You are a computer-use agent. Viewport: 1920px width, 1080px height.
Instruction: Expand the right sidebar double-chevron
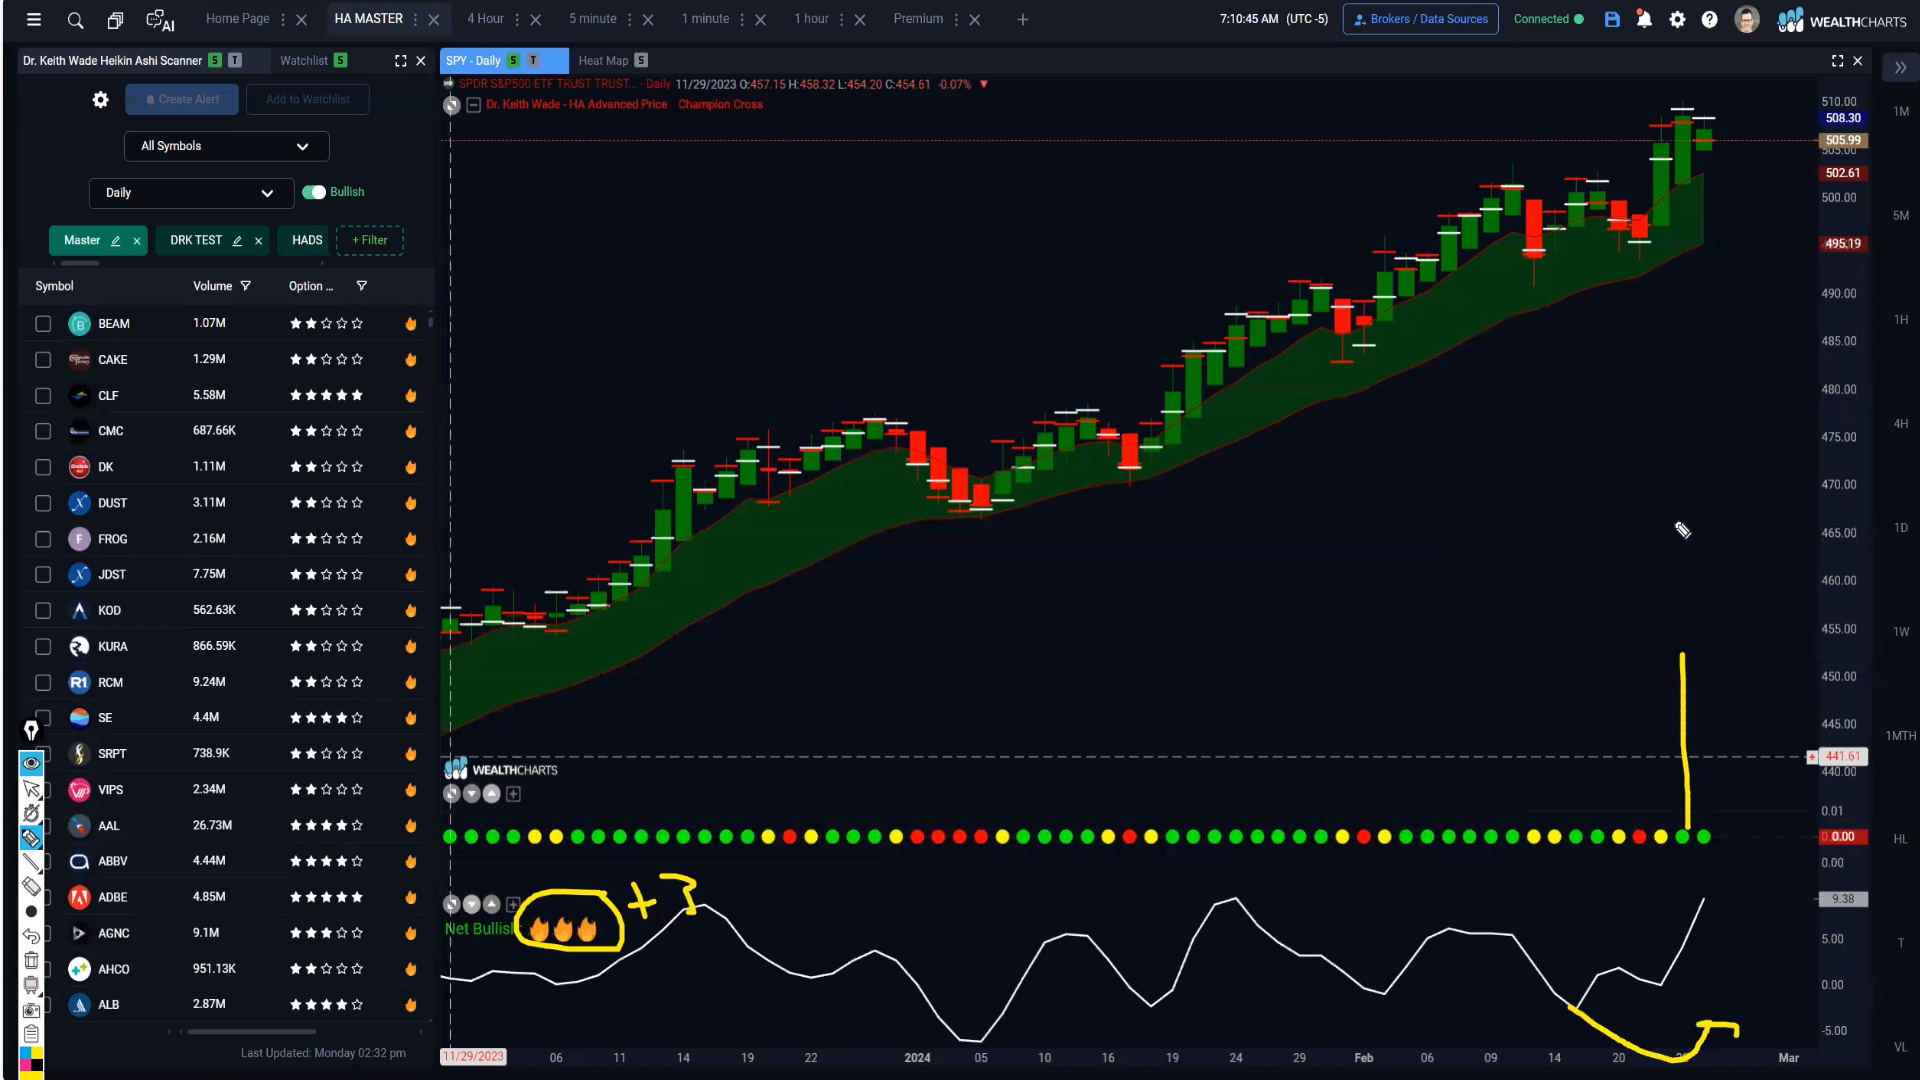click(1900, 68)
